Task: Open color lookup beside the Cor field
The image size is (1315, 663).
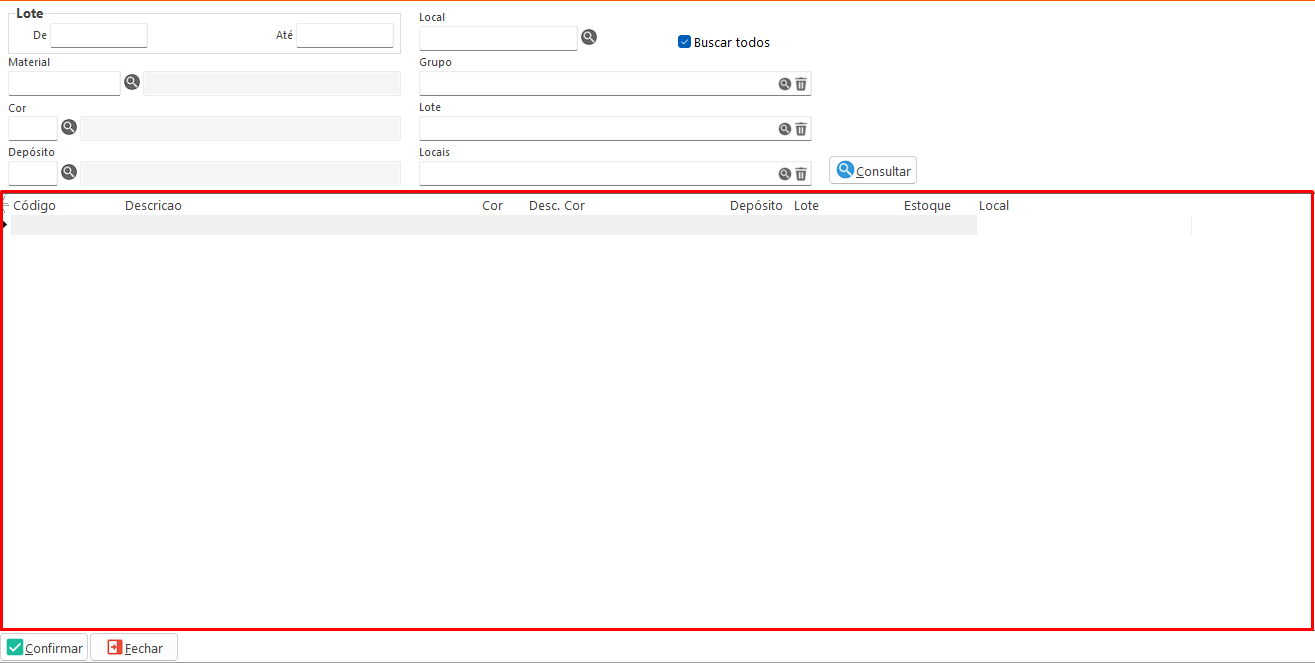Action: click(69, 127)
